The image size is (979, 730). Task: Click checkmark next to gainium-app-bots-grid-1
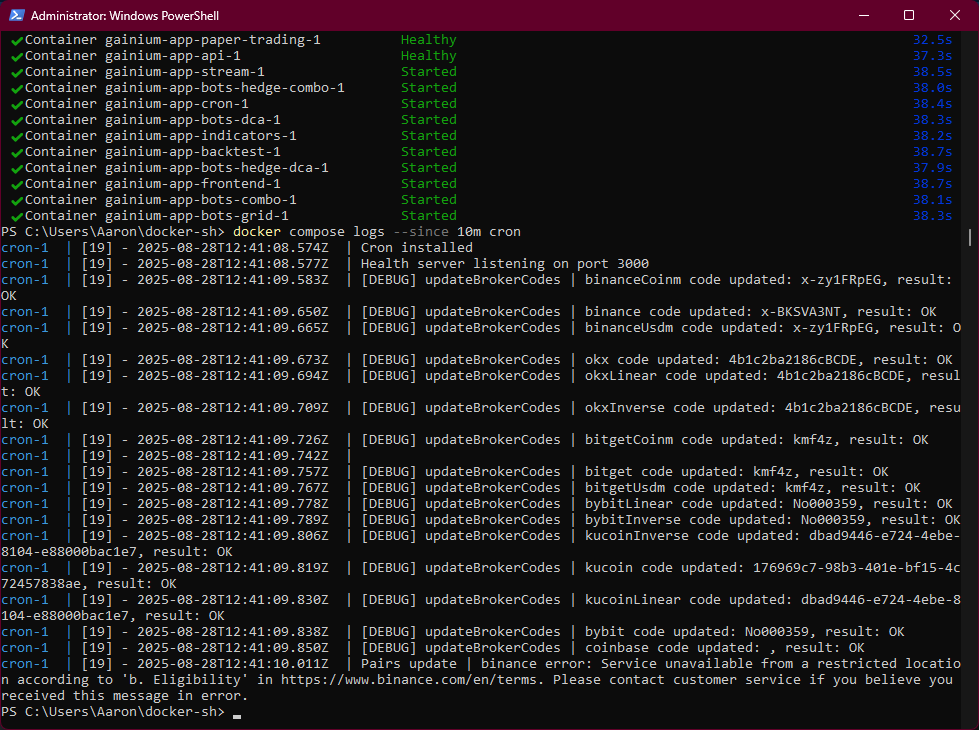(17, 216)
